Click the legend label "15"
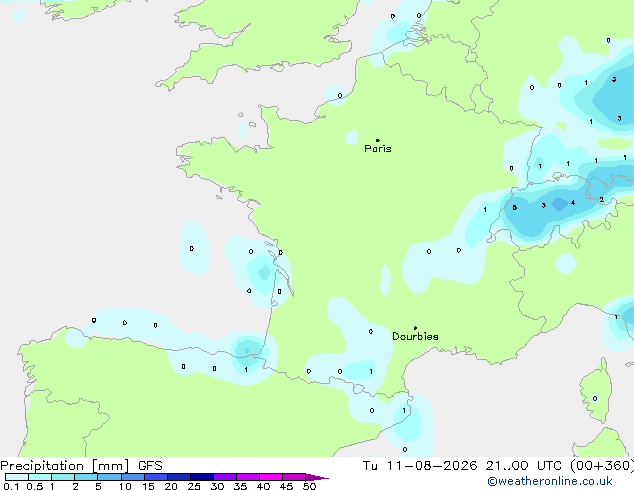Screen dimensions: 634x490 [x=148, y=486]
